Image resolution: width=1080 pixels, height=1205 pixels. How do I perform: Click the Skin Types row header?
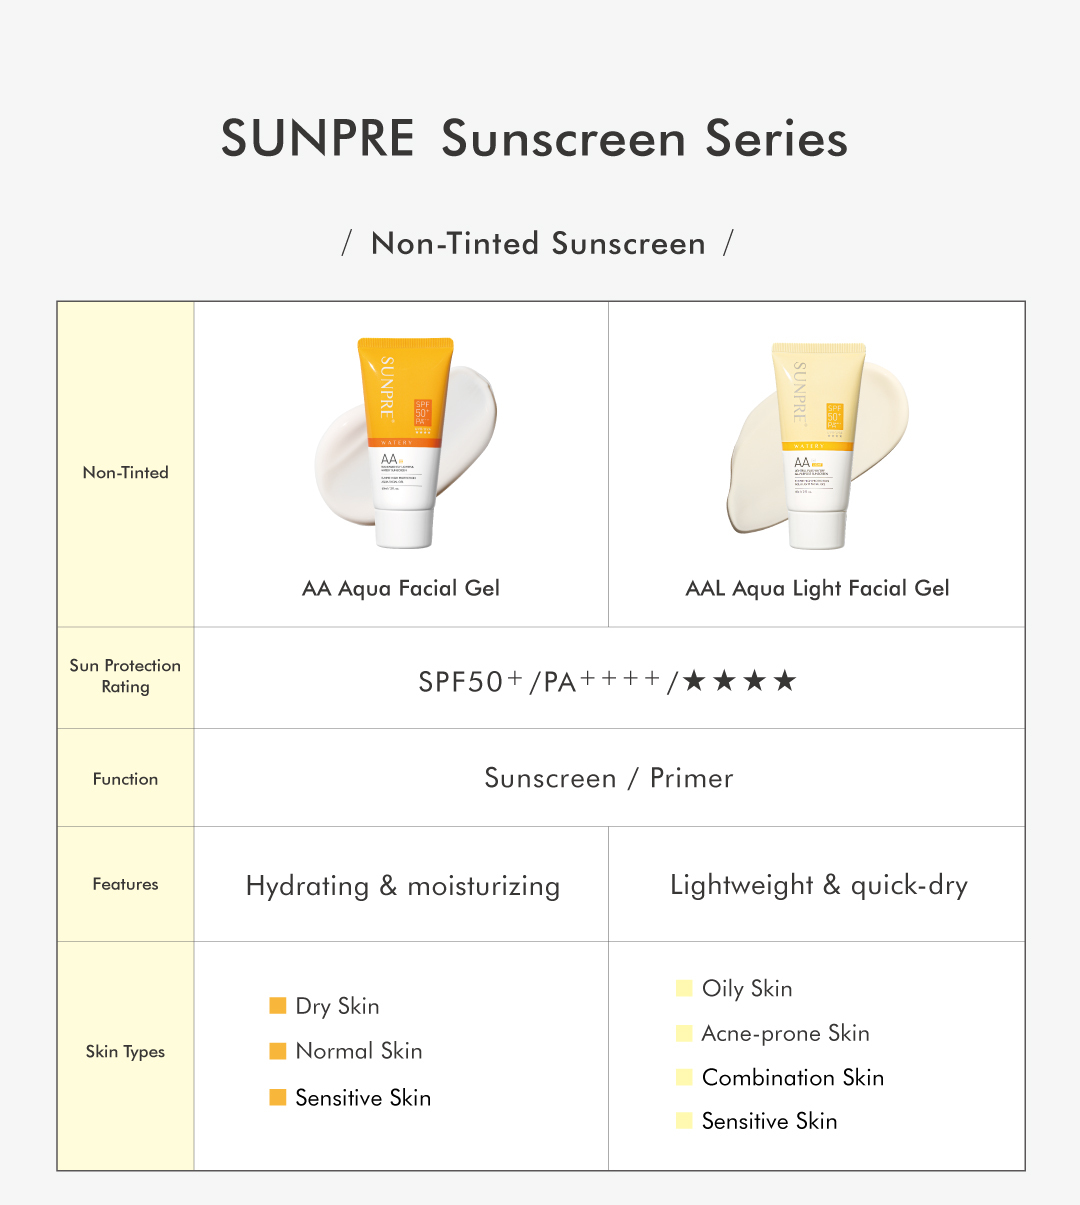[x=125, y=1051]
